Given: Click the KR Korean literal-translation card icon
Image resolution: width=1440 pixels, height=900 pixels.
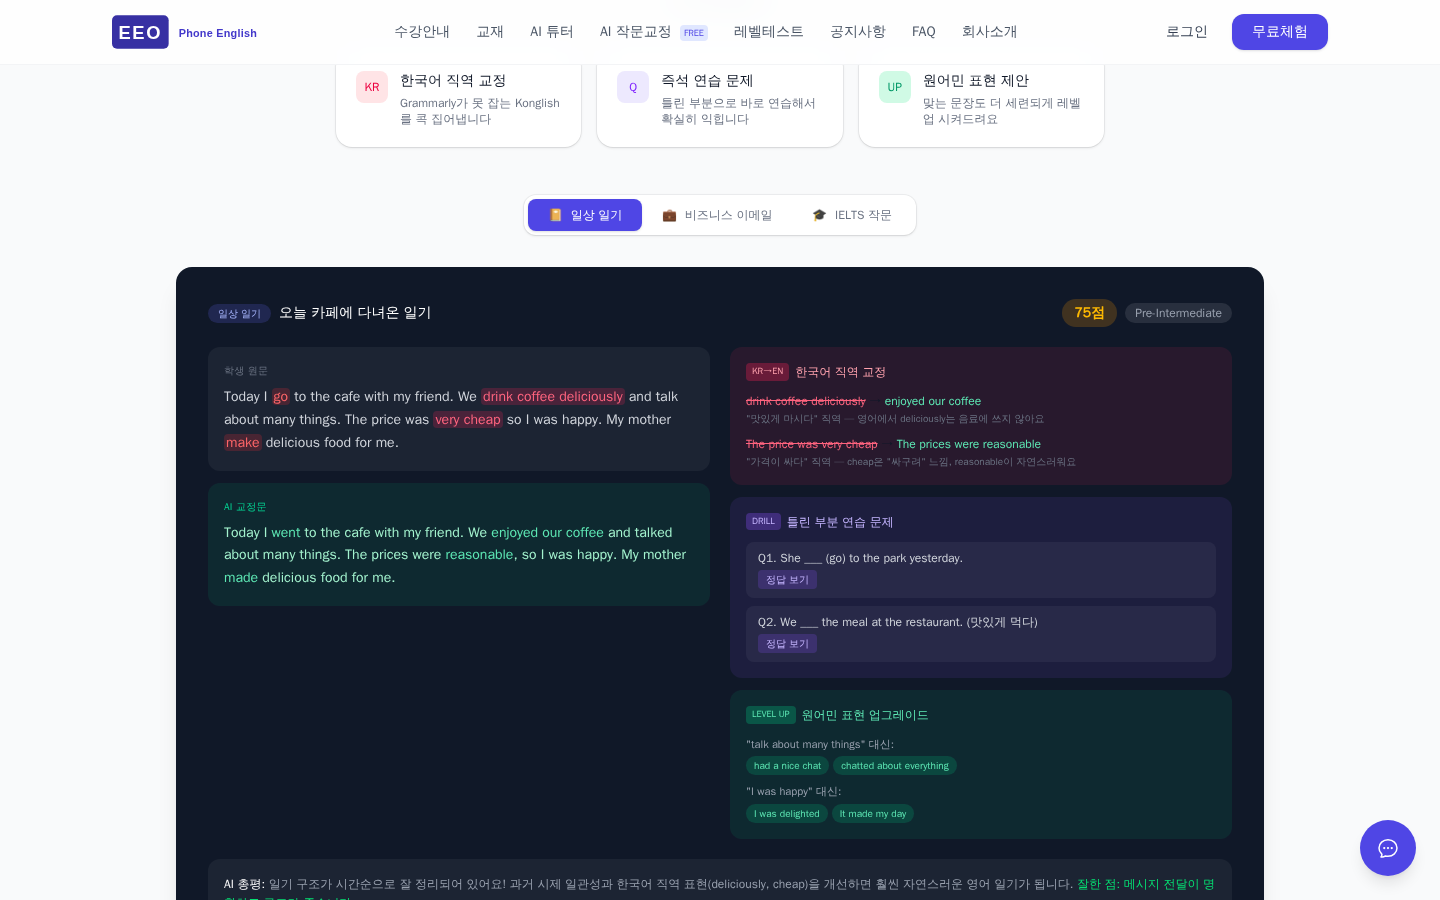Looking at the screenshot, I should (372, 87).
